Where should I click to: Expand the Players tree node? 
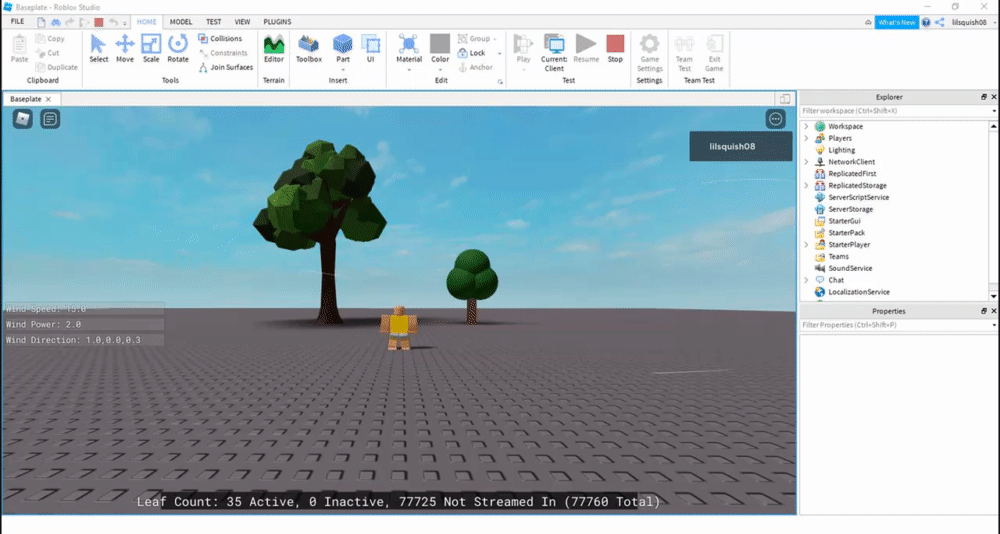806,138
